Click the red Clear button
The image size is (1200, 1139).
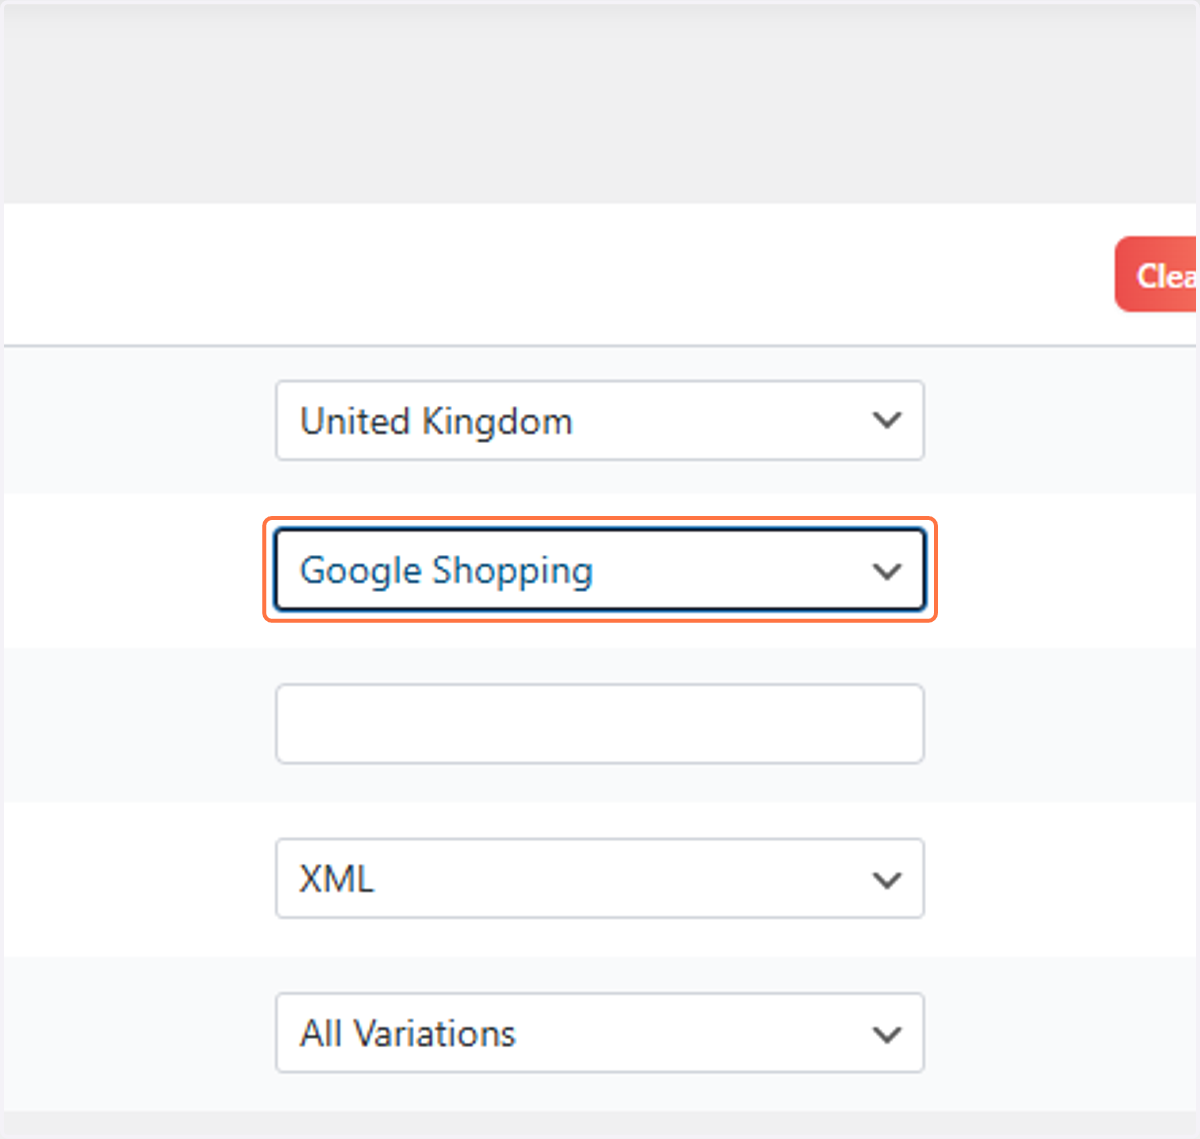(1157, 275)
